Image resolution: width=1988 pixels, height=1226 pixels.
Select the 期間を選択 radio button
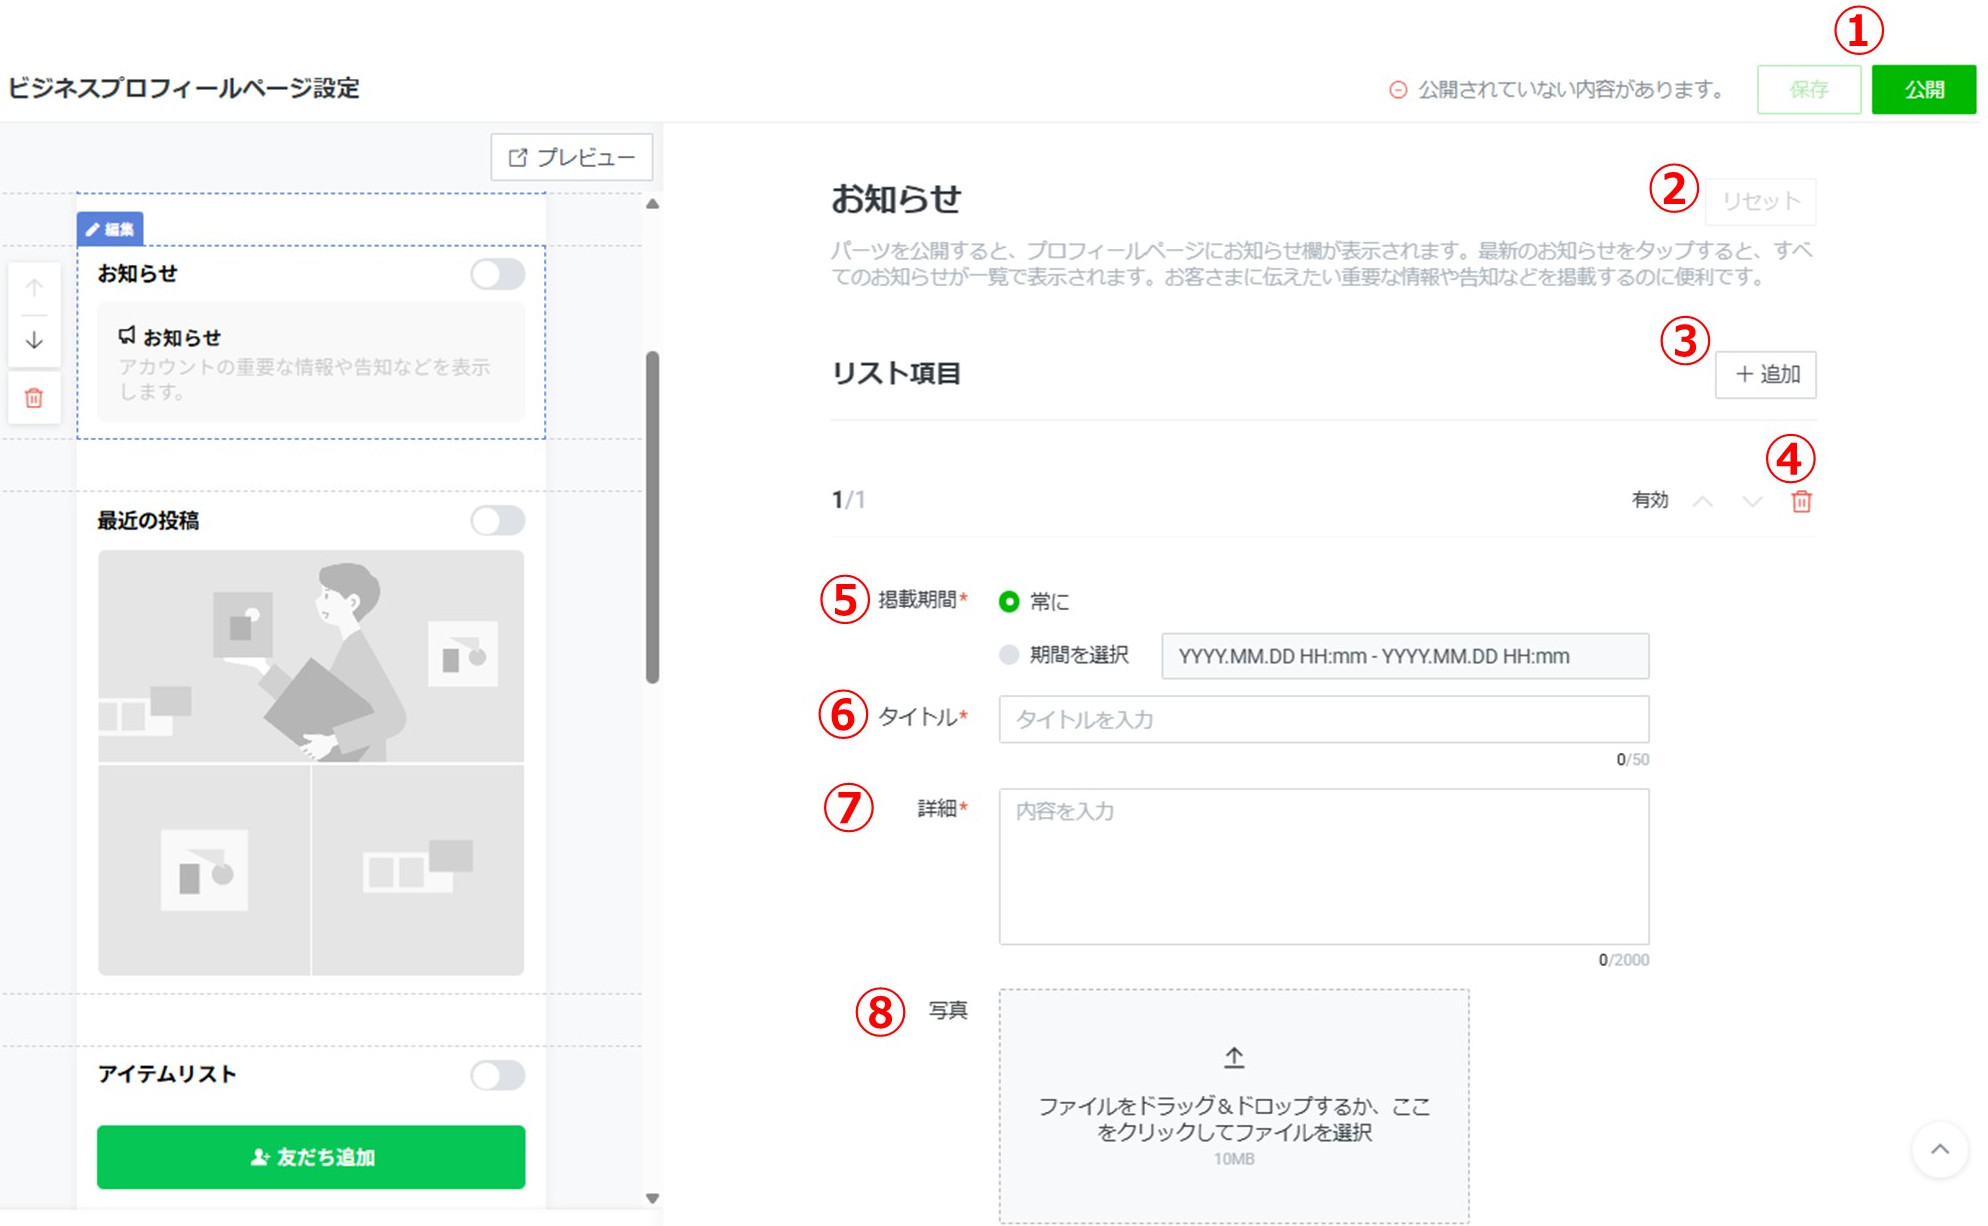point(1009,655)
